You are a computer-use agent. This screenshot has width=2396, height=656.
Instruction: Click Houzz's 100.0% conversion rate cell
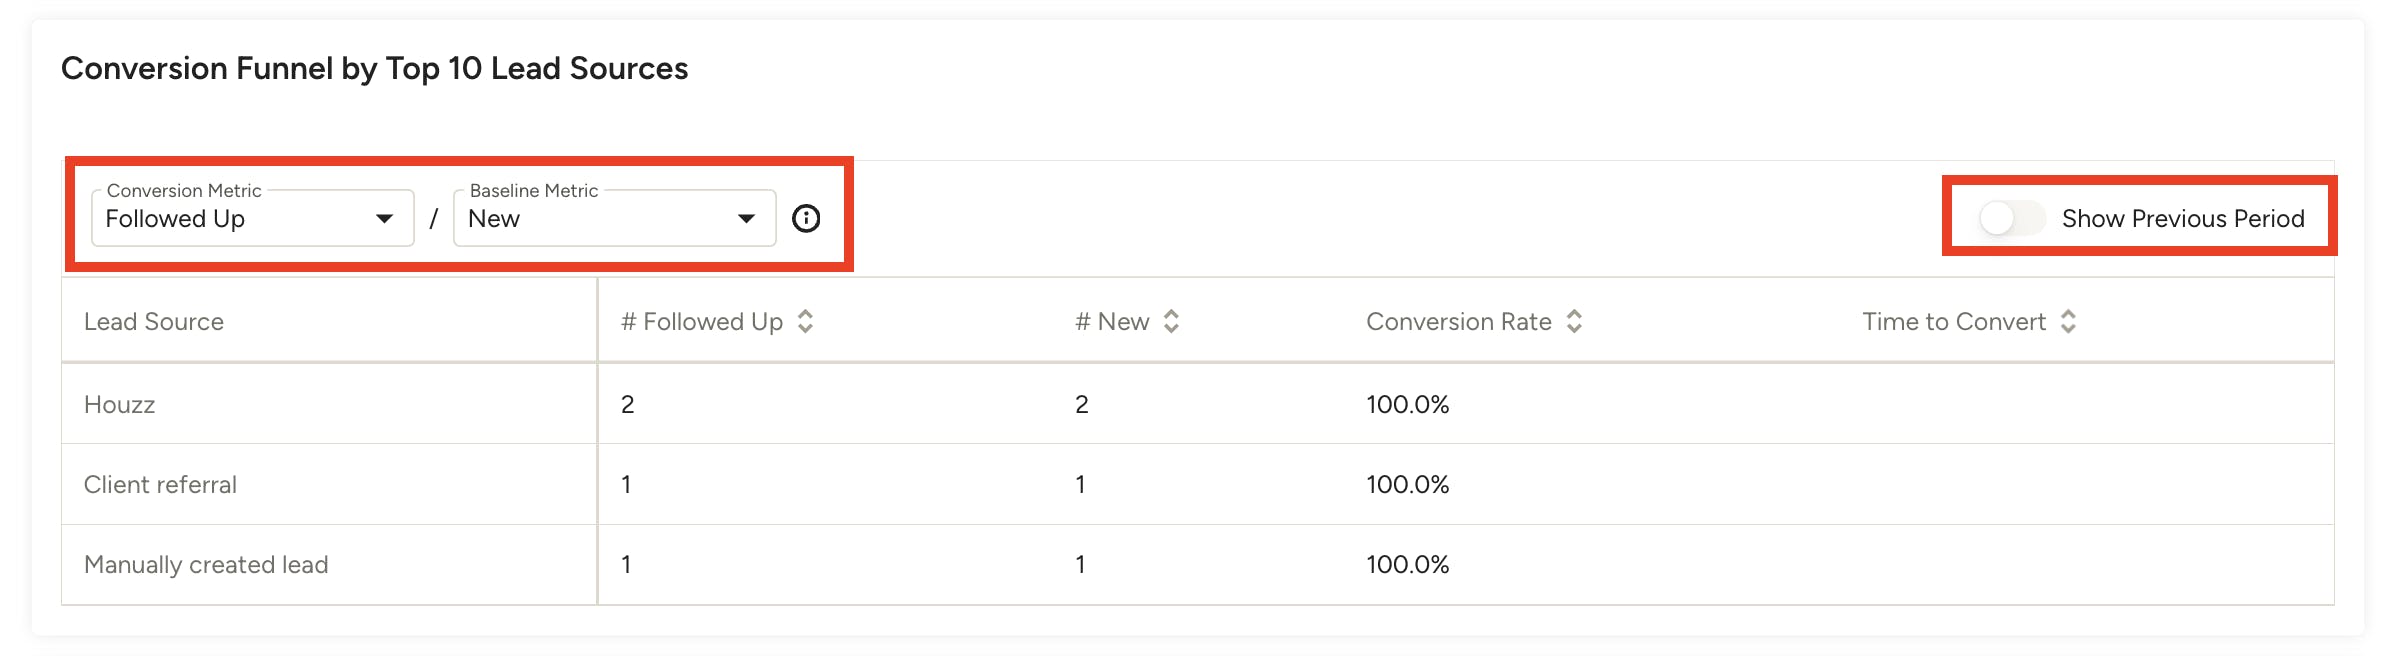click(1407, 404)
